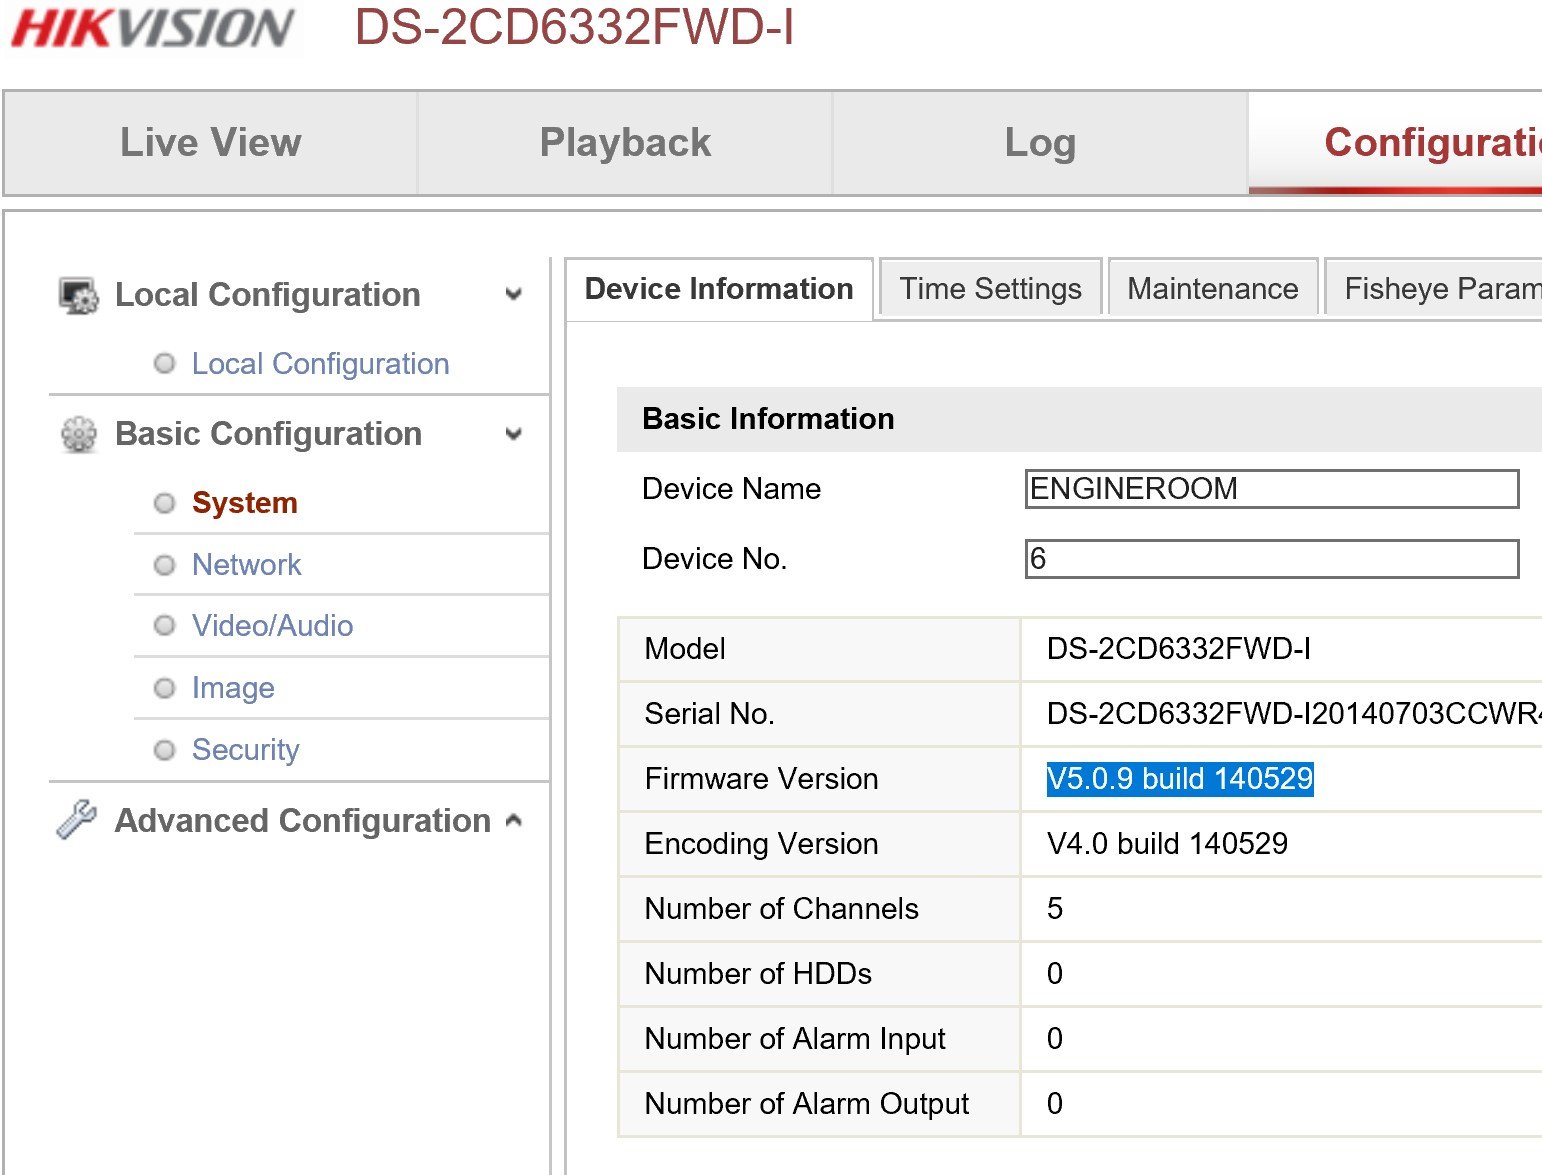Expand the Advanced Configuration section arrow
This screenshot has width=1542, height=1175.
514,821
